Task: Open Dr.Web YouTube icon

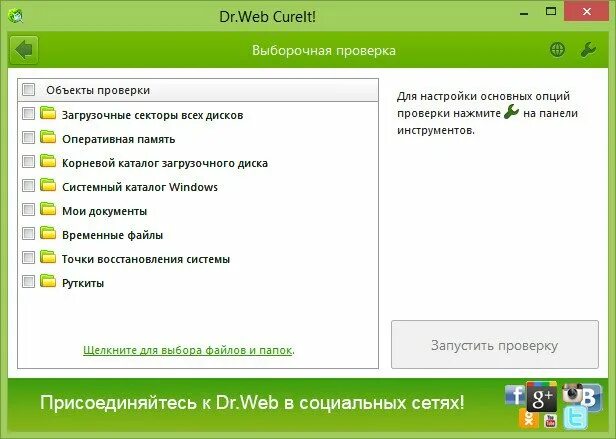Action: pos(550,421)
